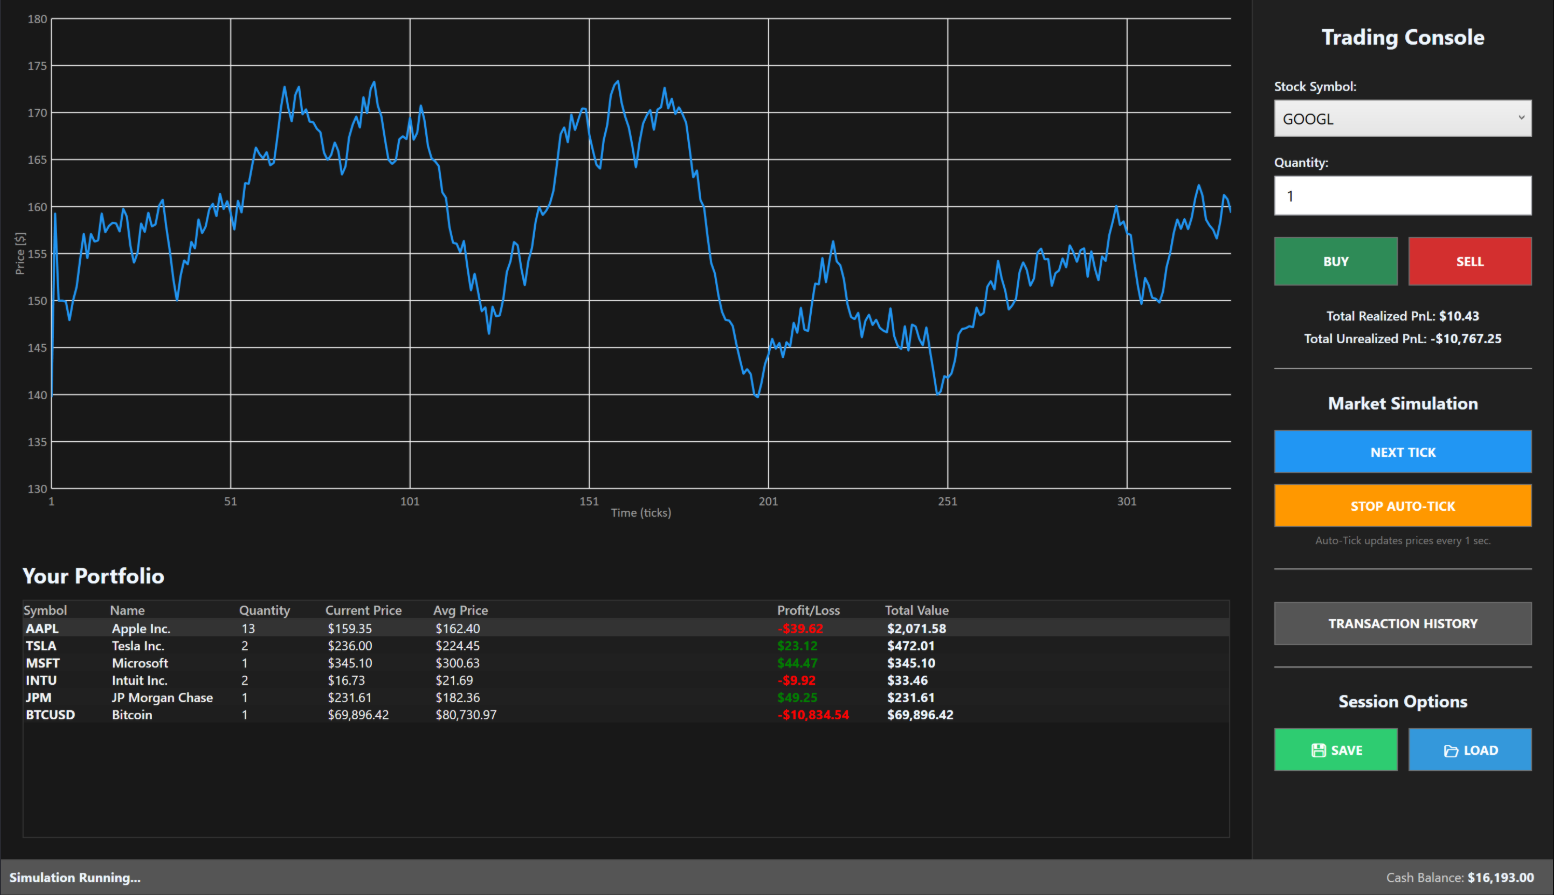Disable auto-tick via STOP AUTO-TICK

(1402, 505)
